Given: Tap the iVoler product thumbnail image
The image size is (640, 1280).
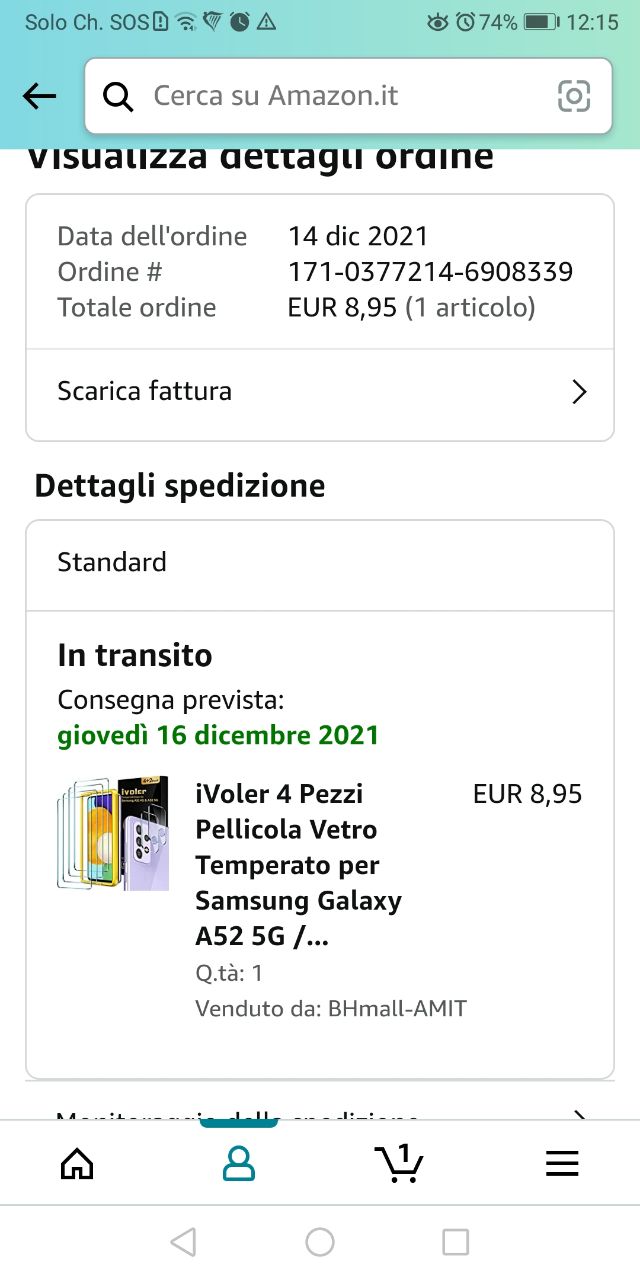Looking at the screenshot, I should 113,833.
